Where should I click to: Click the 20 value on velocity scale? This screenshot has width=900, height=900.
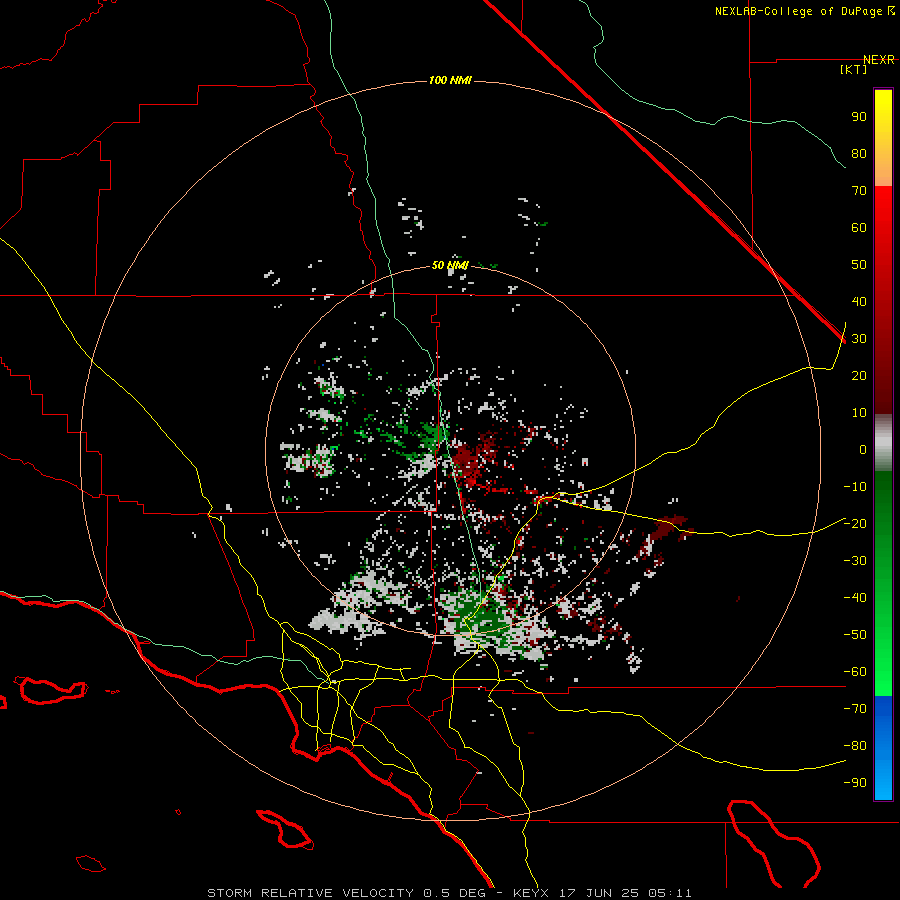859,375
